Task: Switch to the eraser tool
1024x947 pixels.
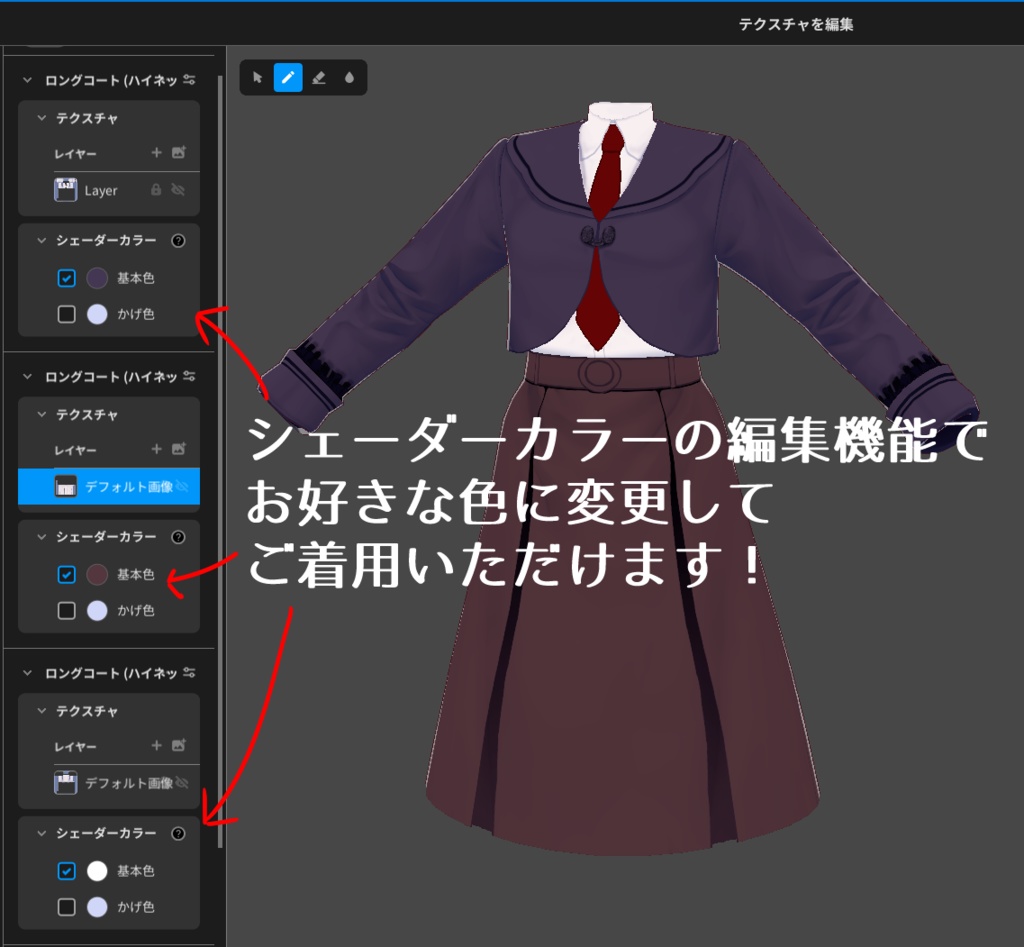Action: tap(319, 78)
